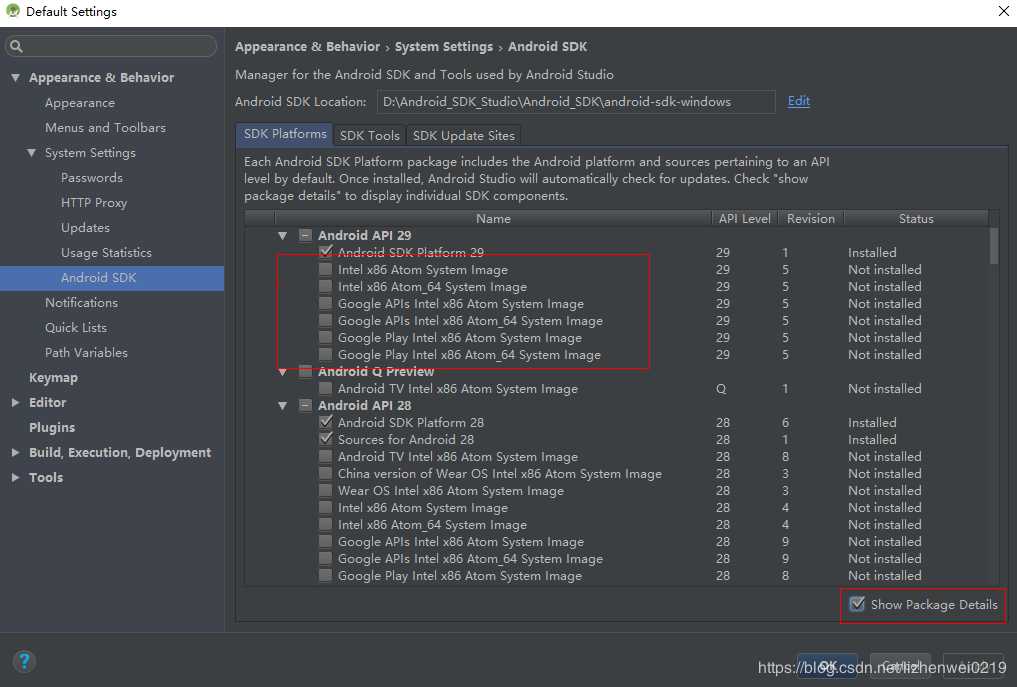
Task: Enable Intel x86 Atom System Image for API 29
Action: (326, 270)
